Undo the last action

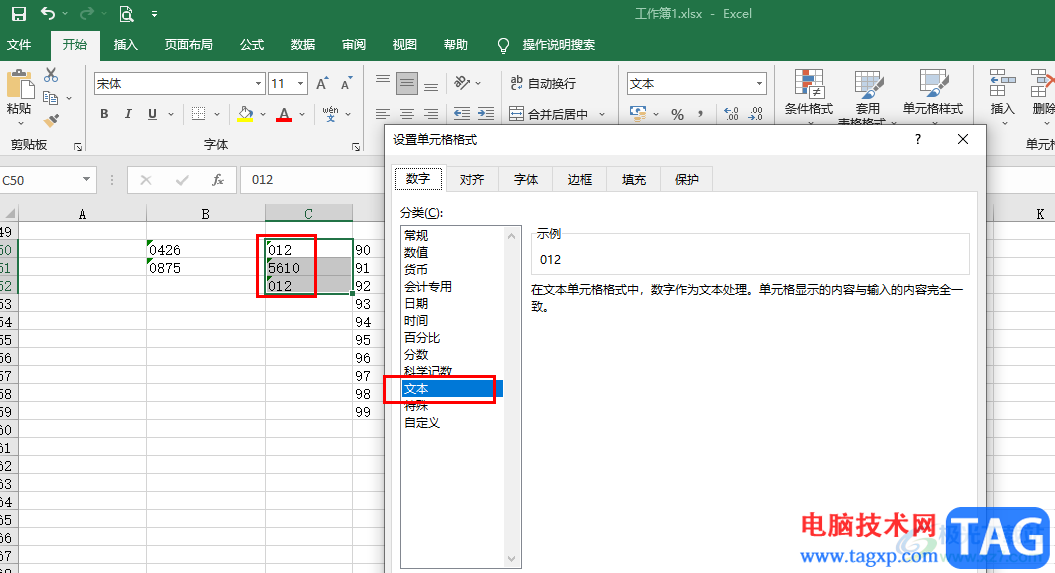click(x=48, y=13)
